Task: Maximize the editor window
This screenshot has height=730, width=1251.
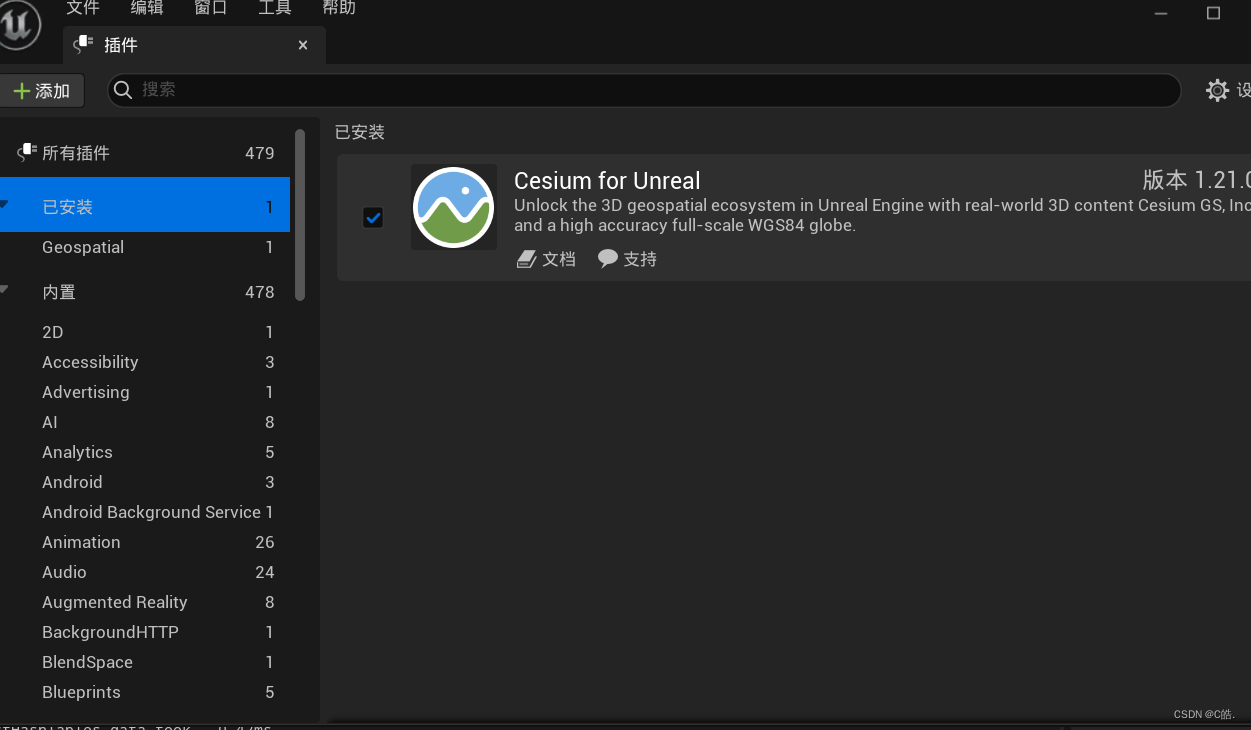Action: [1214, 13]
